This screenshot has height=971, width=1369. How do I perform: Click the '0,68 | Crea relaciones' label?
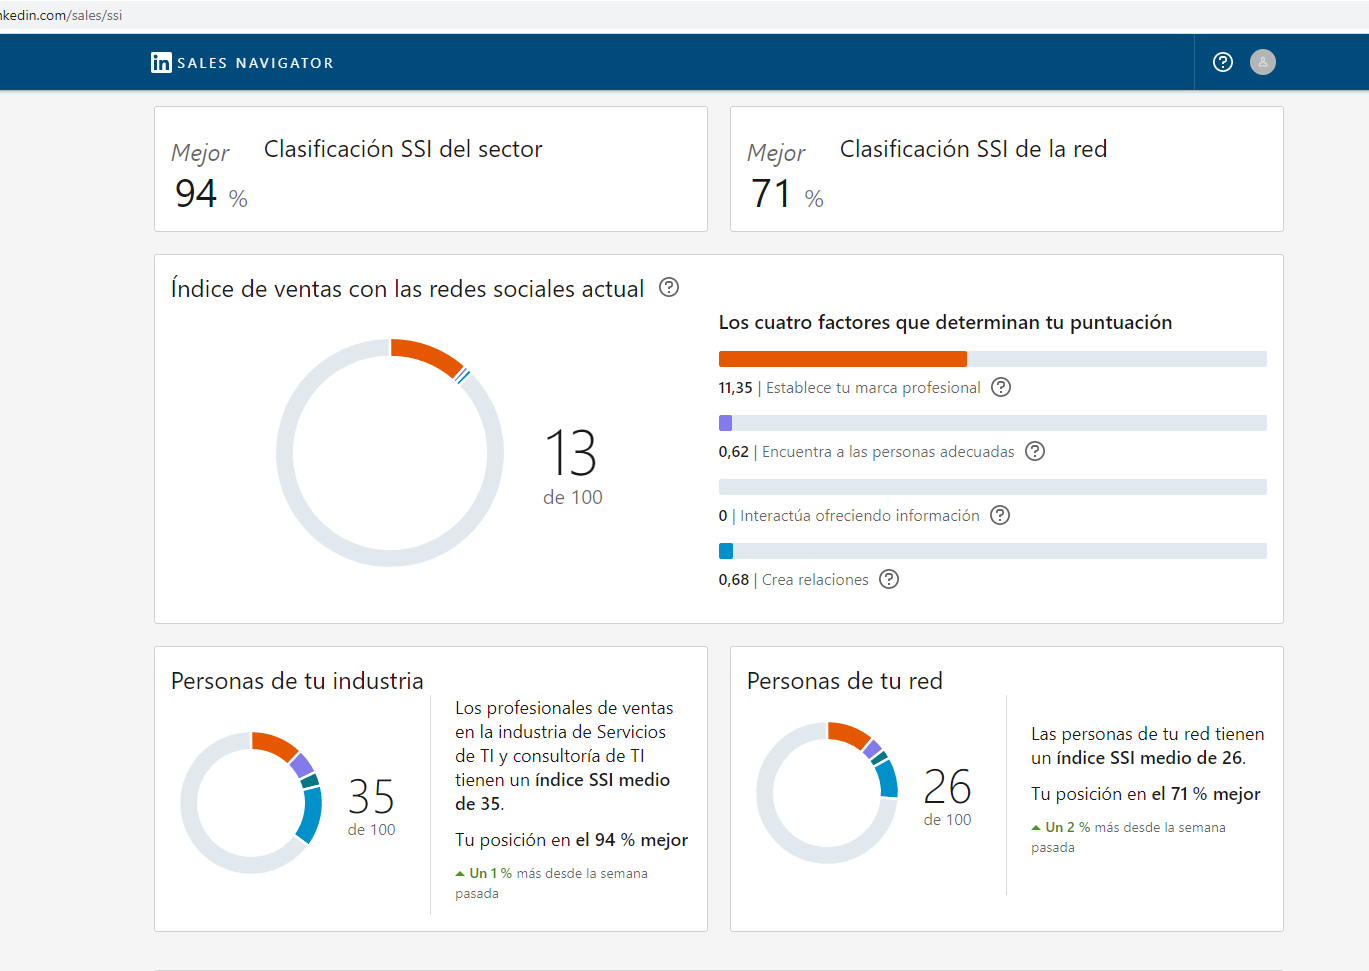pos(793,579)
